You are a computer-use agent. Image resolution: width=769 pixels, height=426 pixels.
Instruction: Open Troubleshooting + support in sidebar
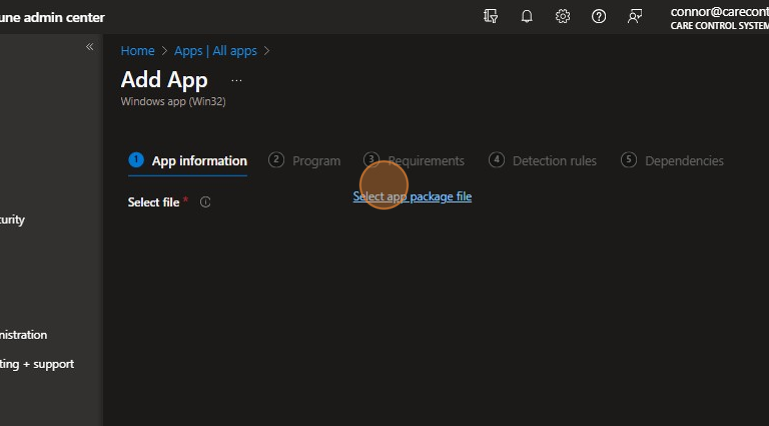[37, 364]
